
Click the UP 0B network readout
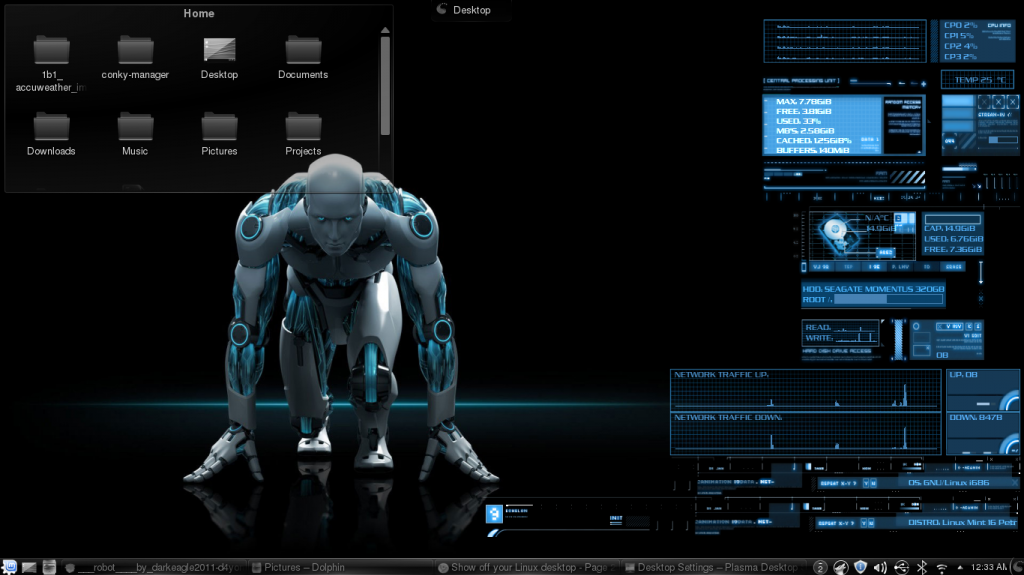(963, 375)
